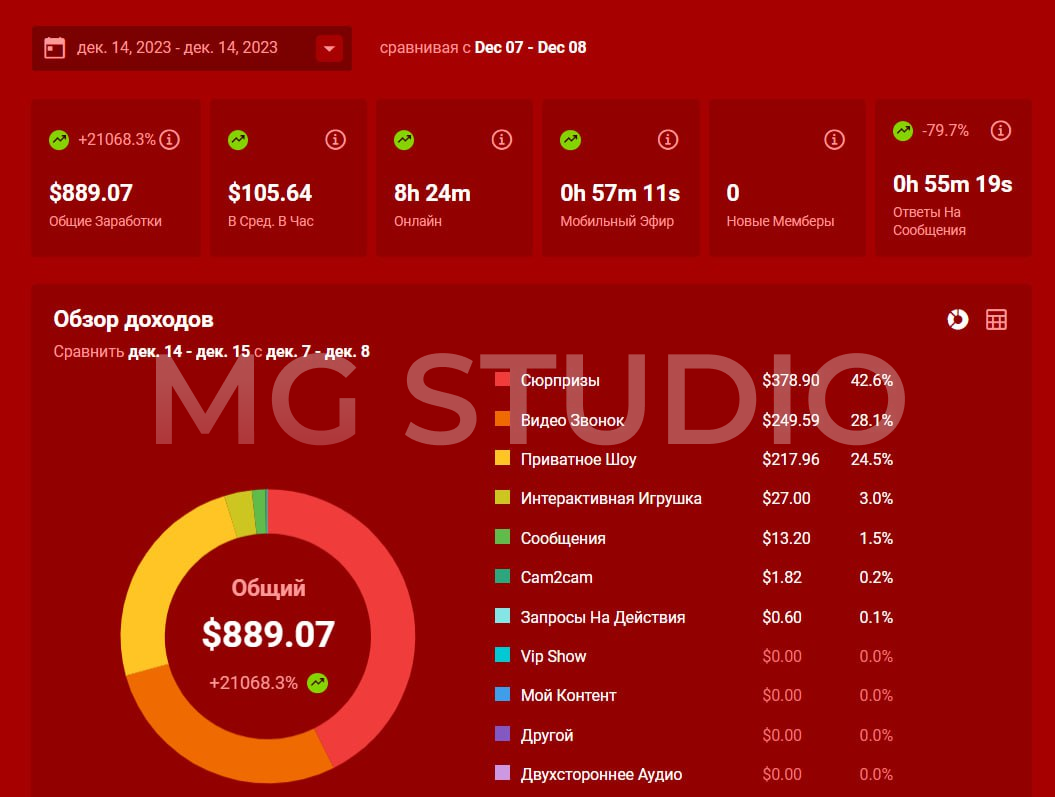Screen dimensions: 1055x797
Task: Switch to table view of income
Action: [996, 319]
